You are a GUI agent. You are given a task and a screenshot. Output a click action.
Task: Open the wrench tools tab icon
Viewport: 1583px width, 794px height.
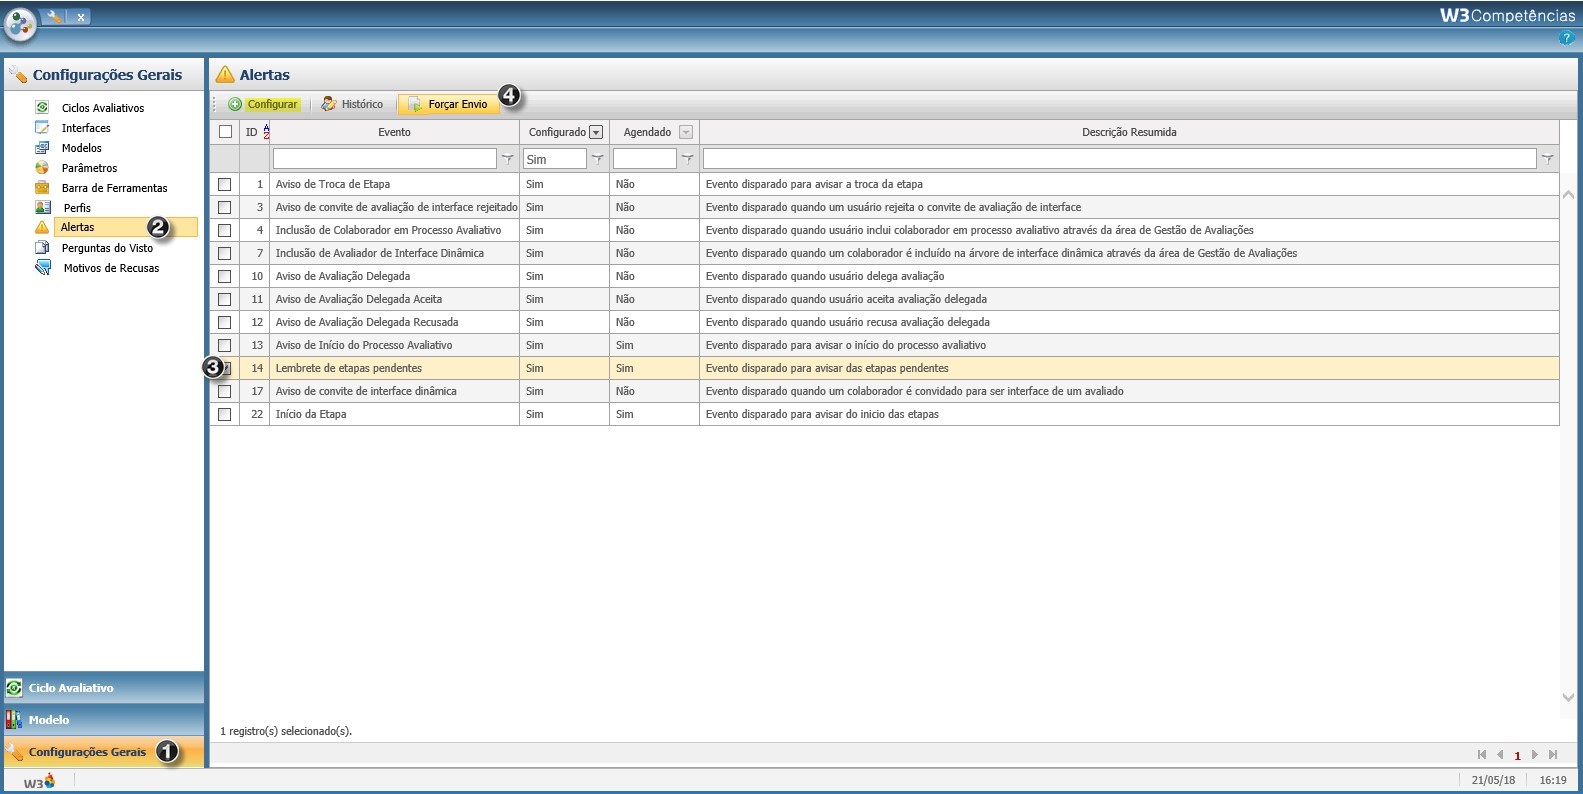(54, 16)
